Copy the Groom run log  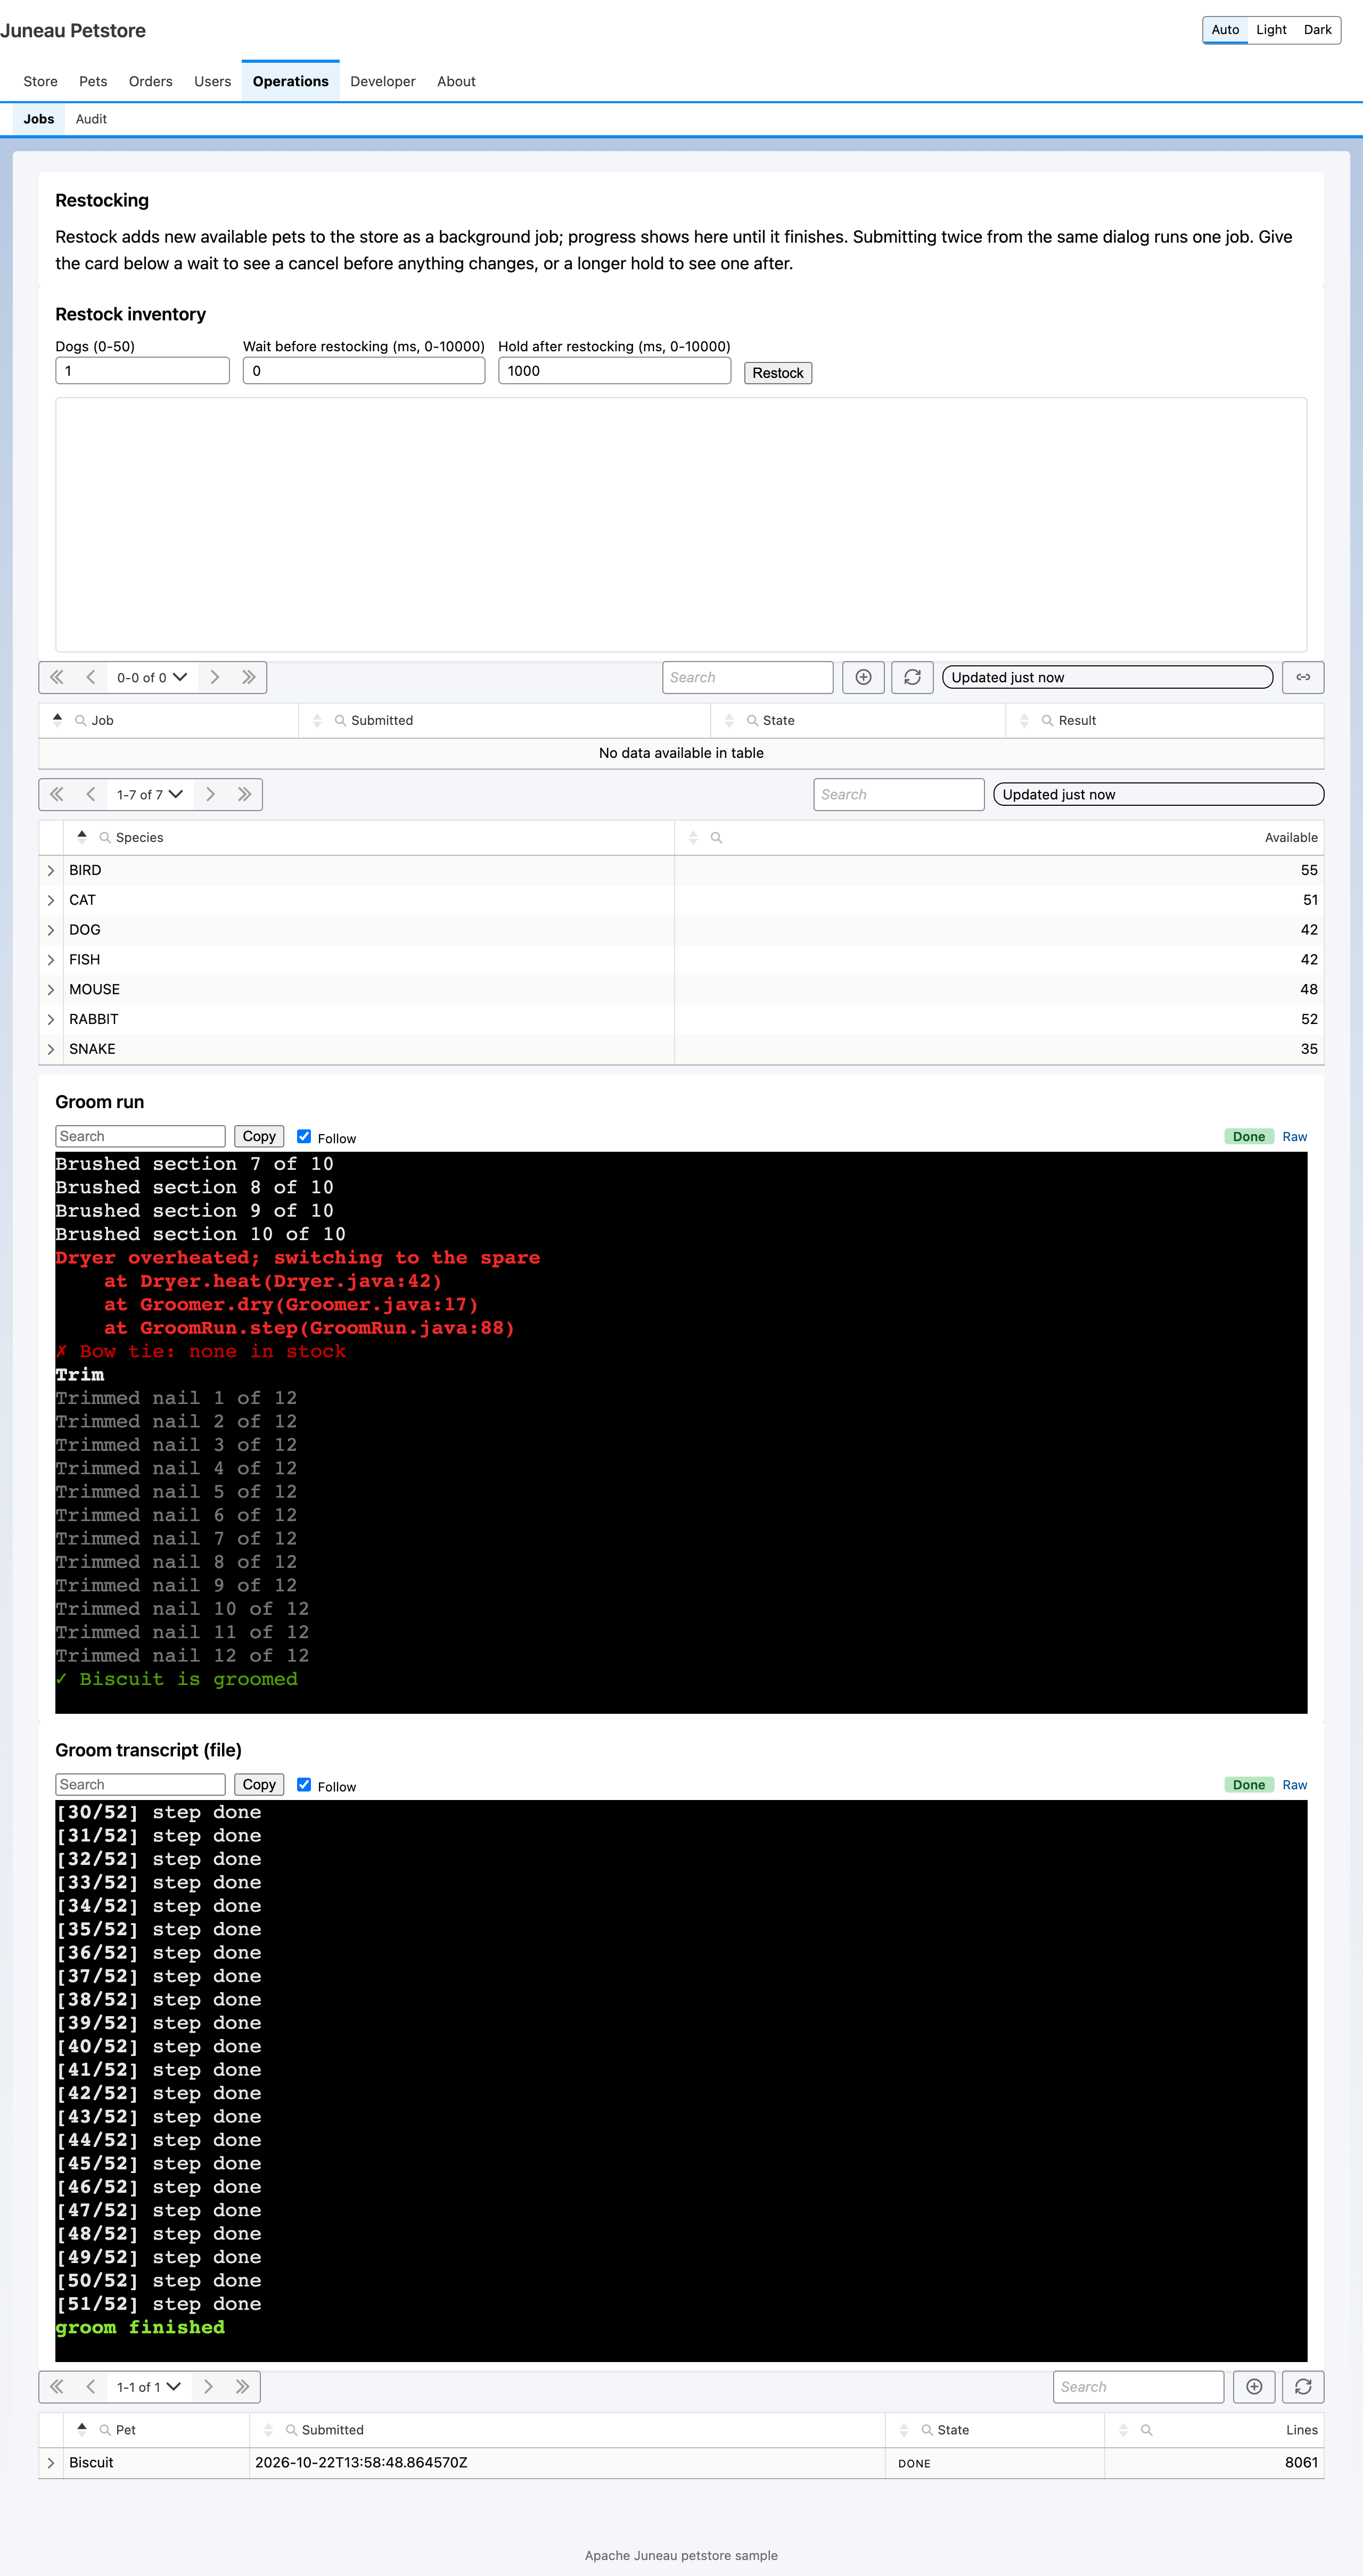[x=259, y=1136]
